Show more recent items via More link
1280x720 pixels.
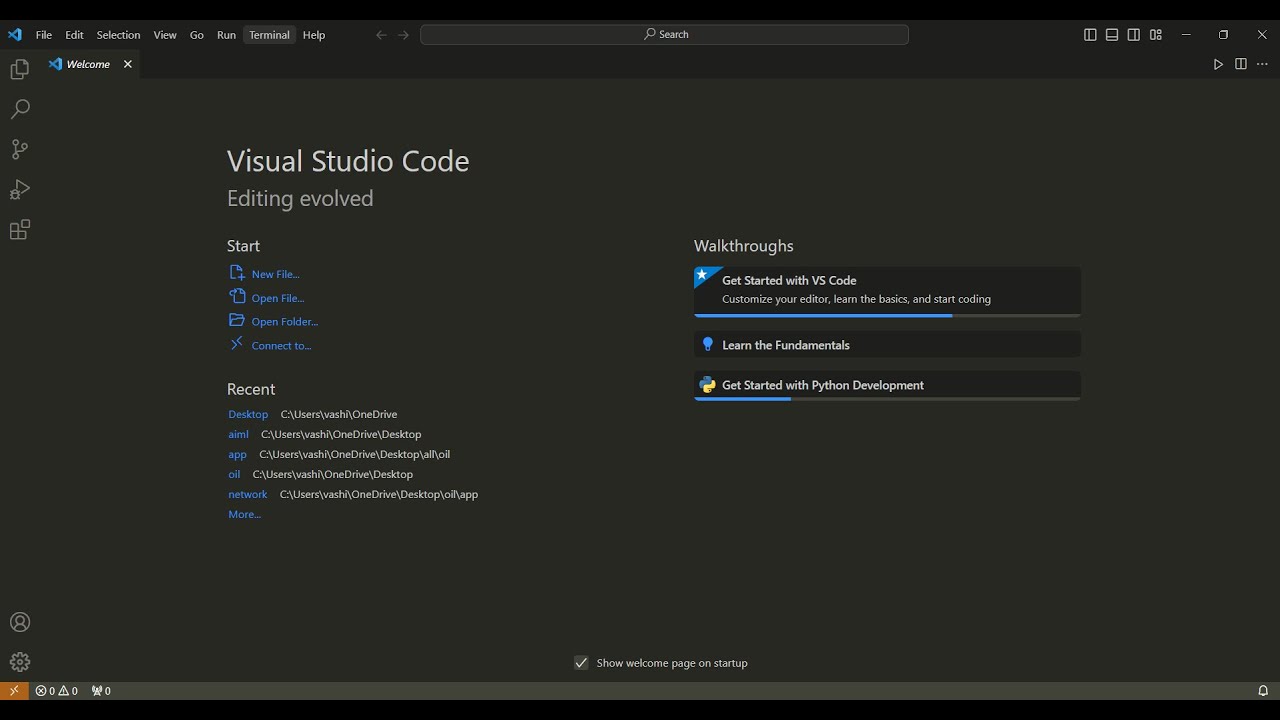tap(244, 514)
